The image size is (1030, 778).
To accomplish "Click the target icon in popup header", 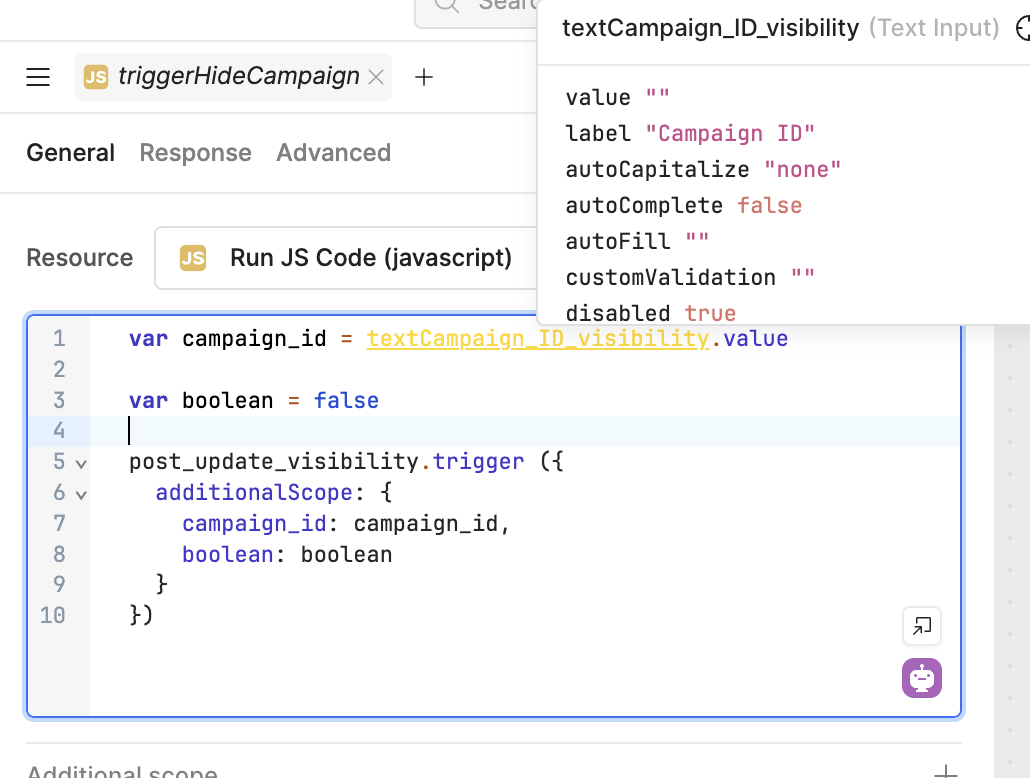I will [x=1023, y=29].
